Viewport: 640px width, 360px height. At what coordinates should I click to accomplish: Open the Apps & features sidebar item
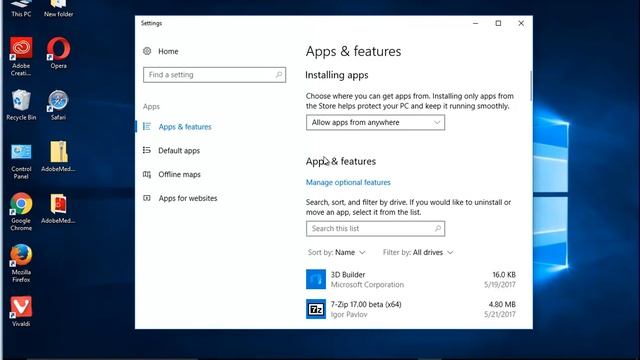(185, 127)
